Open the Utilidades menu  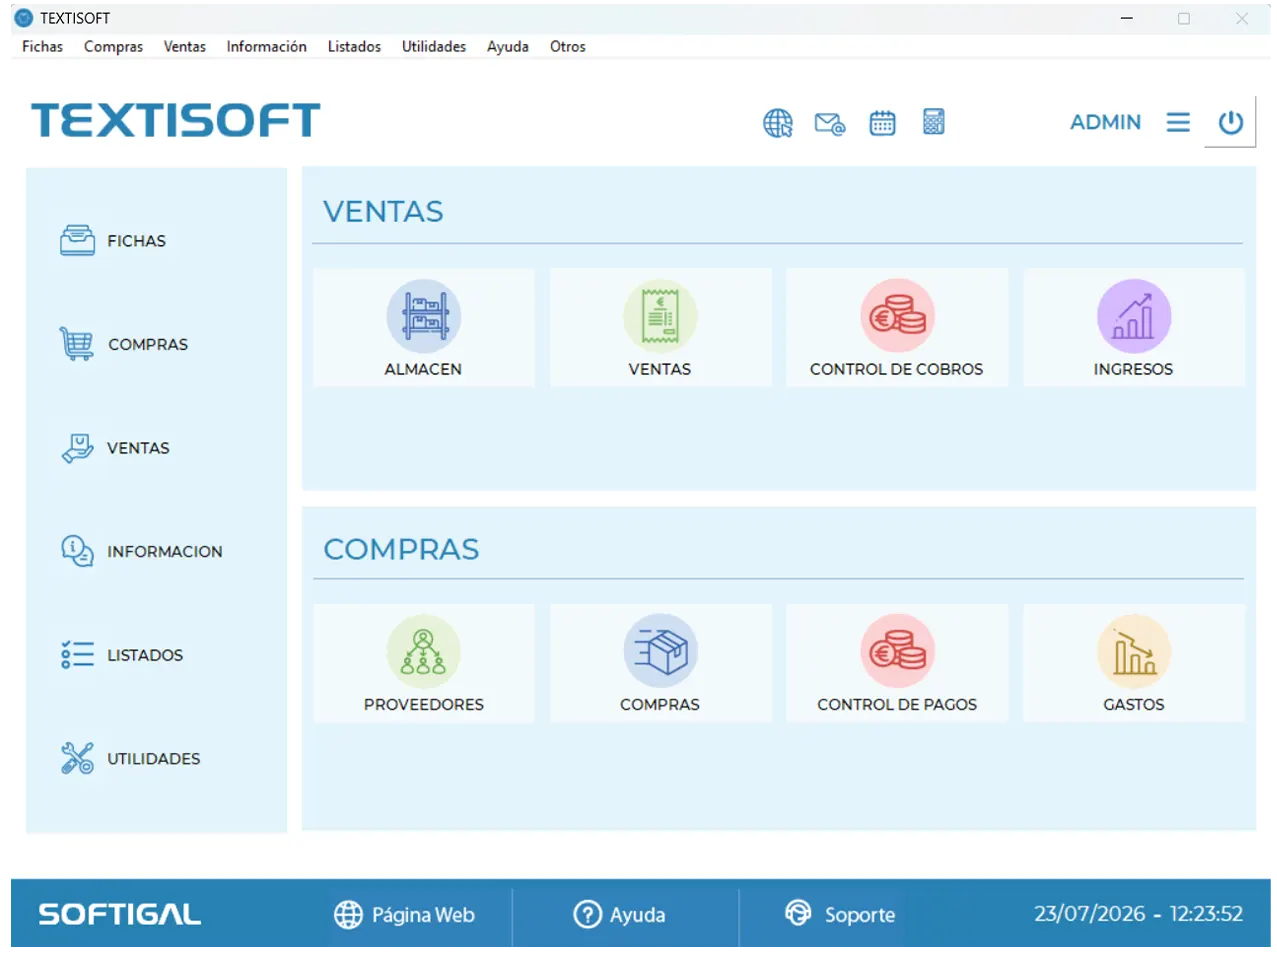point(434,47)
